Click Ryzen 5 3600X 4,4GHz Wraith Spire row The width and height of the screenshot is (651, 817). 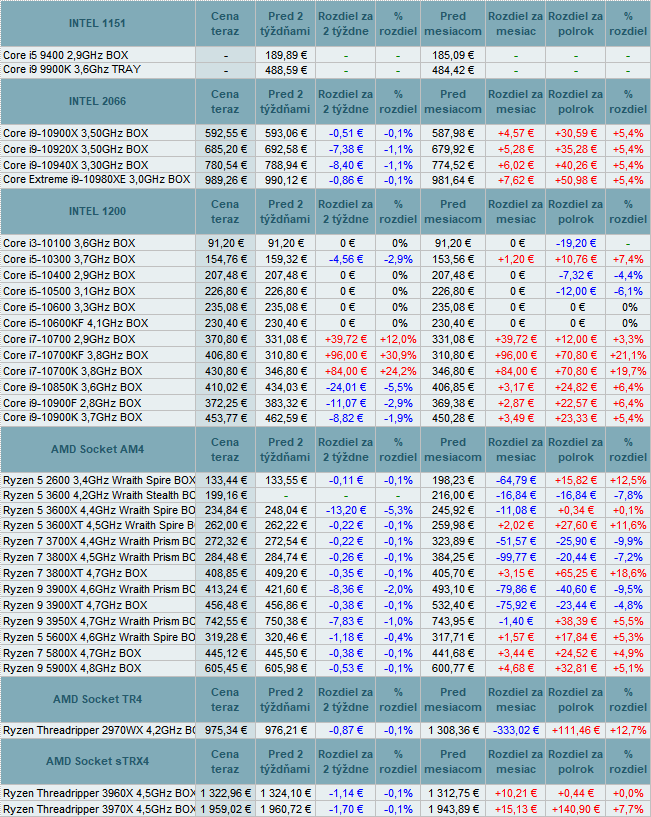(99, 510)
